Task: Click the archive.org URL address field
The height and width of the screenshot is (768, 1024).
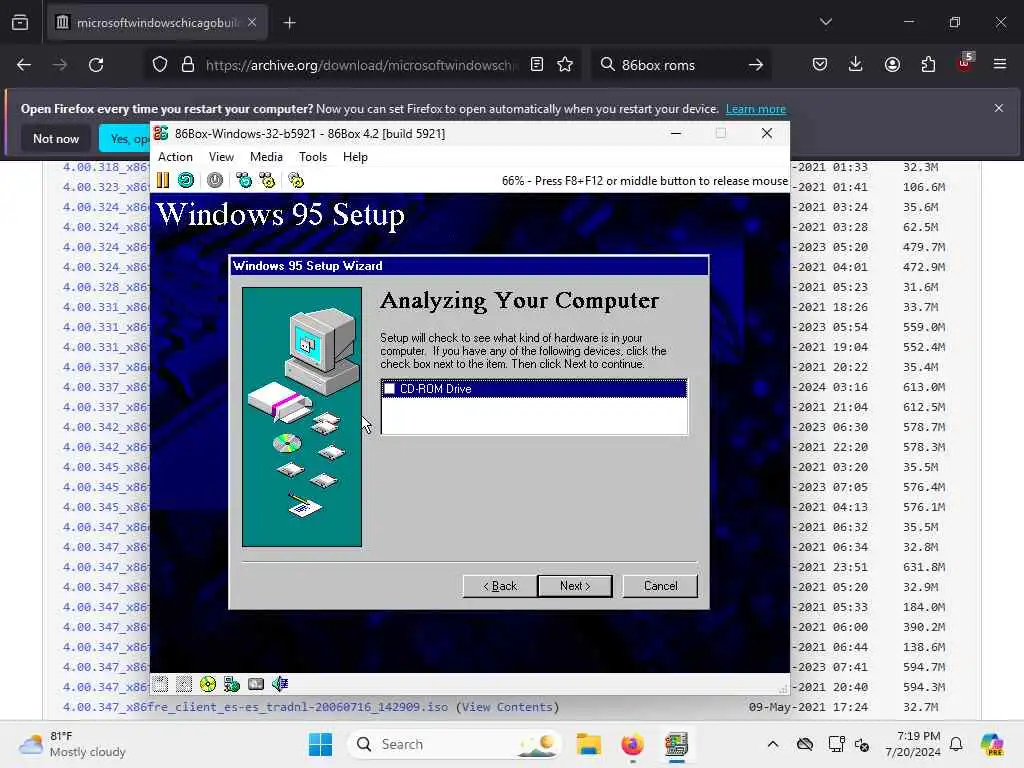Action: click(x=360, y=65)
